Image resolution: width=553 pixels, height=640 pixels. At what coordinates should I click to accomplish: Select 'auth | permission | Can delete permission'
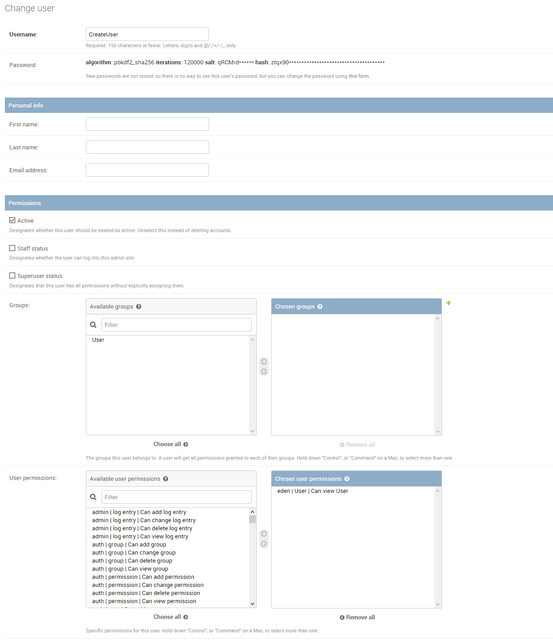[146, 593]
